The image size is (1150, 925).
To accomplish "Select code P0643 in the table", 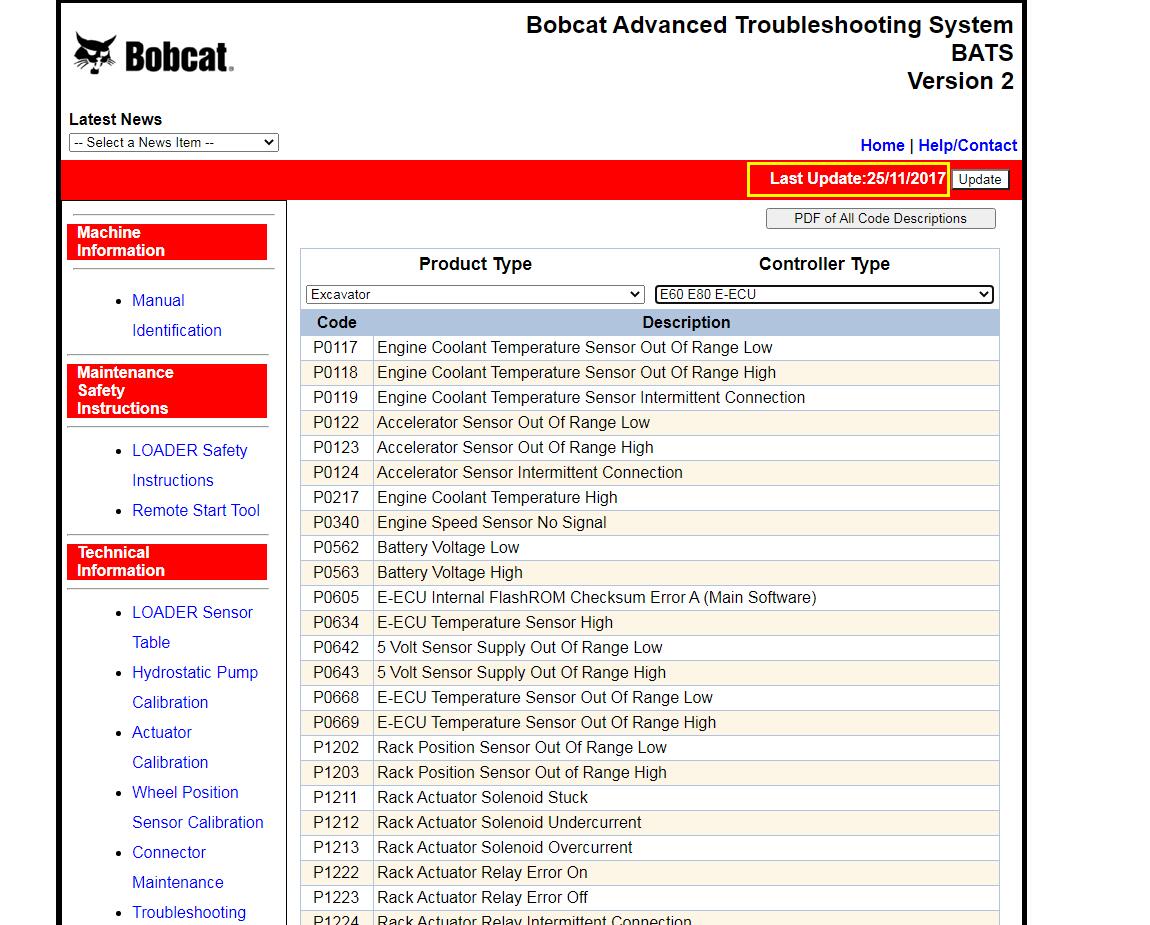I will 336,673.
